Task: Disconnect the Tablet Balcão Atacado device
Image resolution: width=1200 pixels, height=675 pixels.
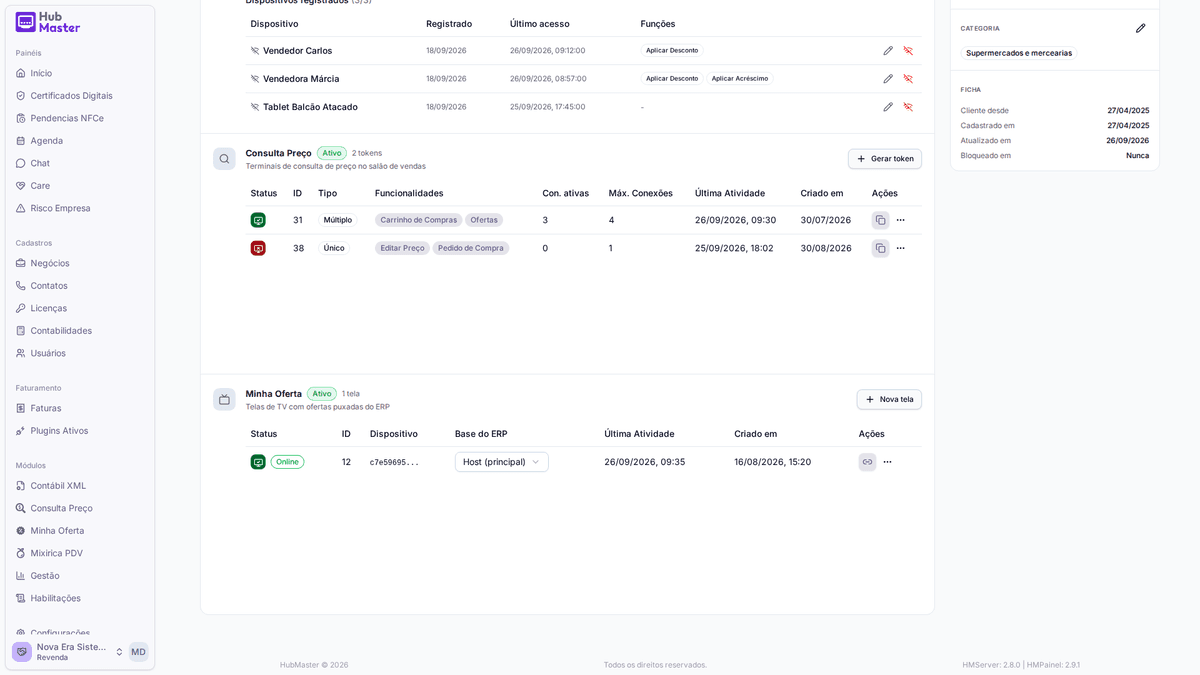Action: (908, 107)
